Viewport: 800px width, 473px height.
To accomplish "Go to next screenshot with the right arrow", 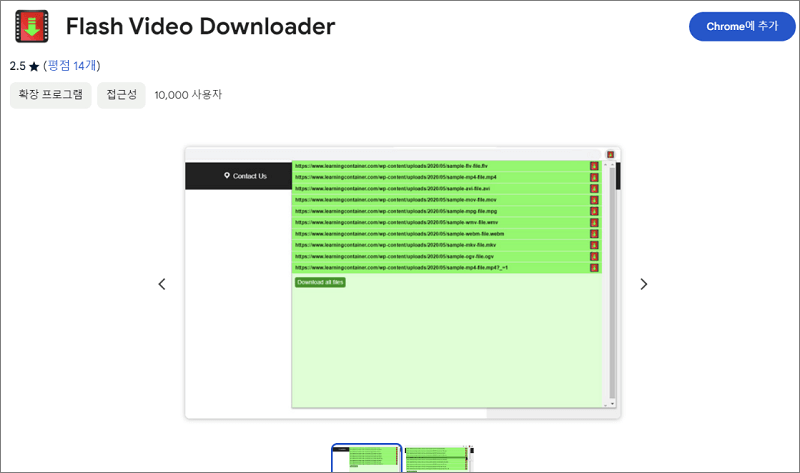I will [x=643, y=284].
